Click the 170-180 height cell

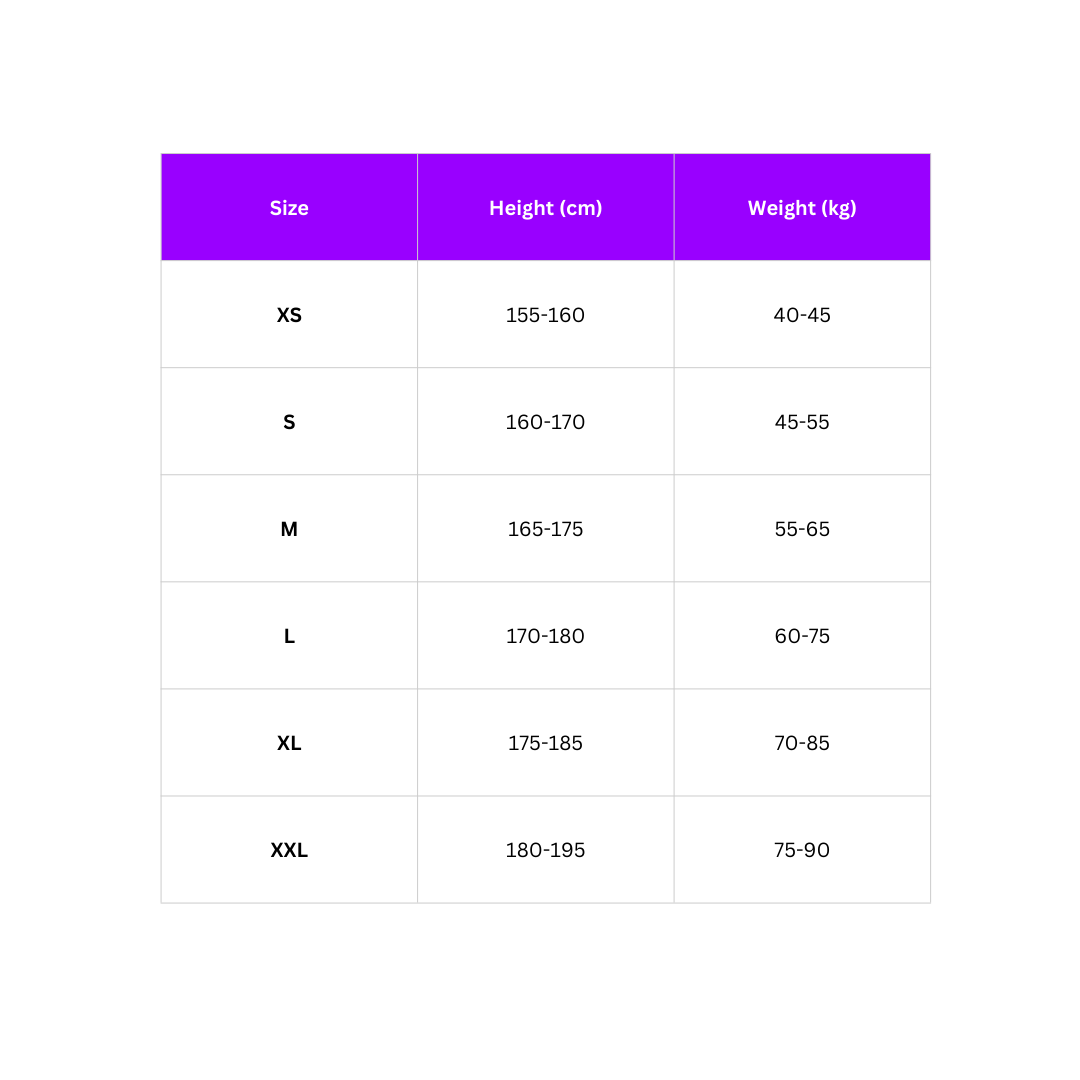point(545,636)
